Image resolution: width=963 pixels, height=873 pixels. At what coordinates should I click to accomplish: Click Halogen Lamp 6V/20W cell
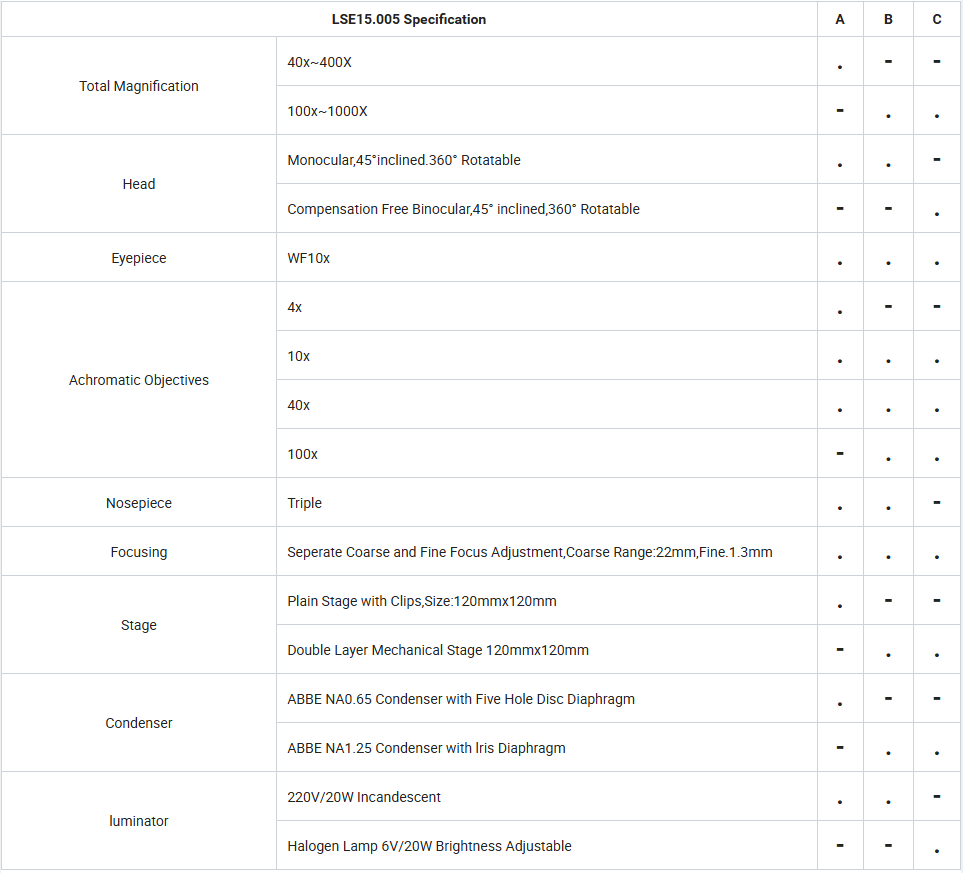[547, 846]
